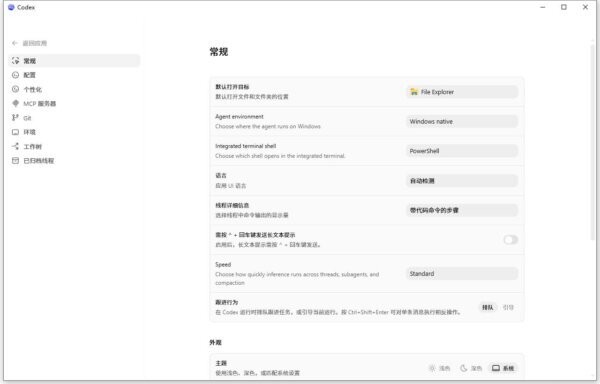The image size is (600, 384).
Task: Click the Integrated terminal shell label
Action: point(246,146)
